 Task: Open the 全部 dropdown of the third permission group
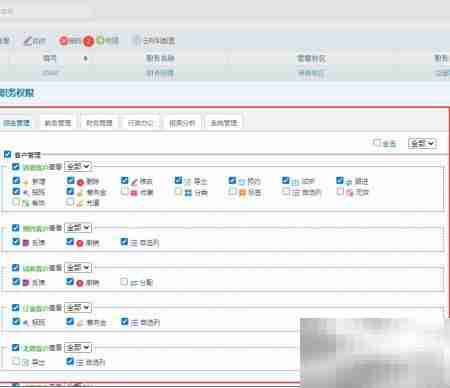pos(78,268)
